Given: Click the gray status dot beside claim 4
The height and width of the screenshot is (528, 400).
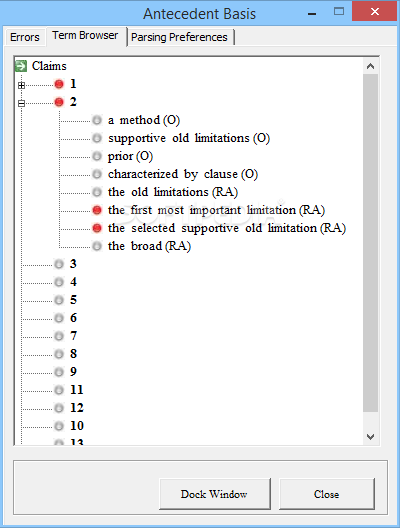Looking at the screenshot, I should (59, 282).
